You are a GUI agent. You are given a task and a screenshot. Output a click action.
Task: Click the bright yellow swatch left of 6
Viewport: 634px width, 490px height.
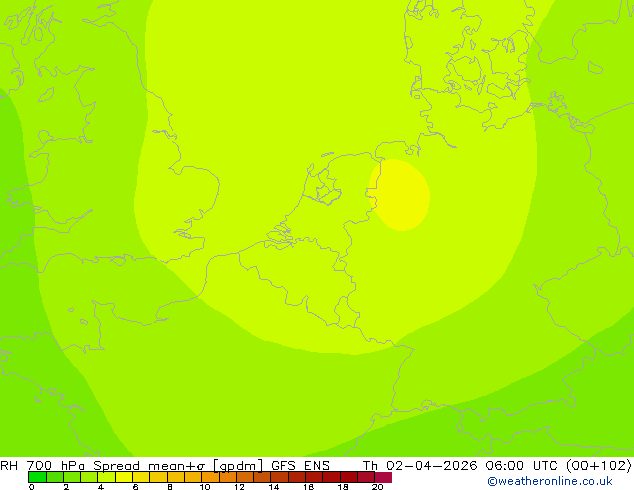click(x=124, y=477)
